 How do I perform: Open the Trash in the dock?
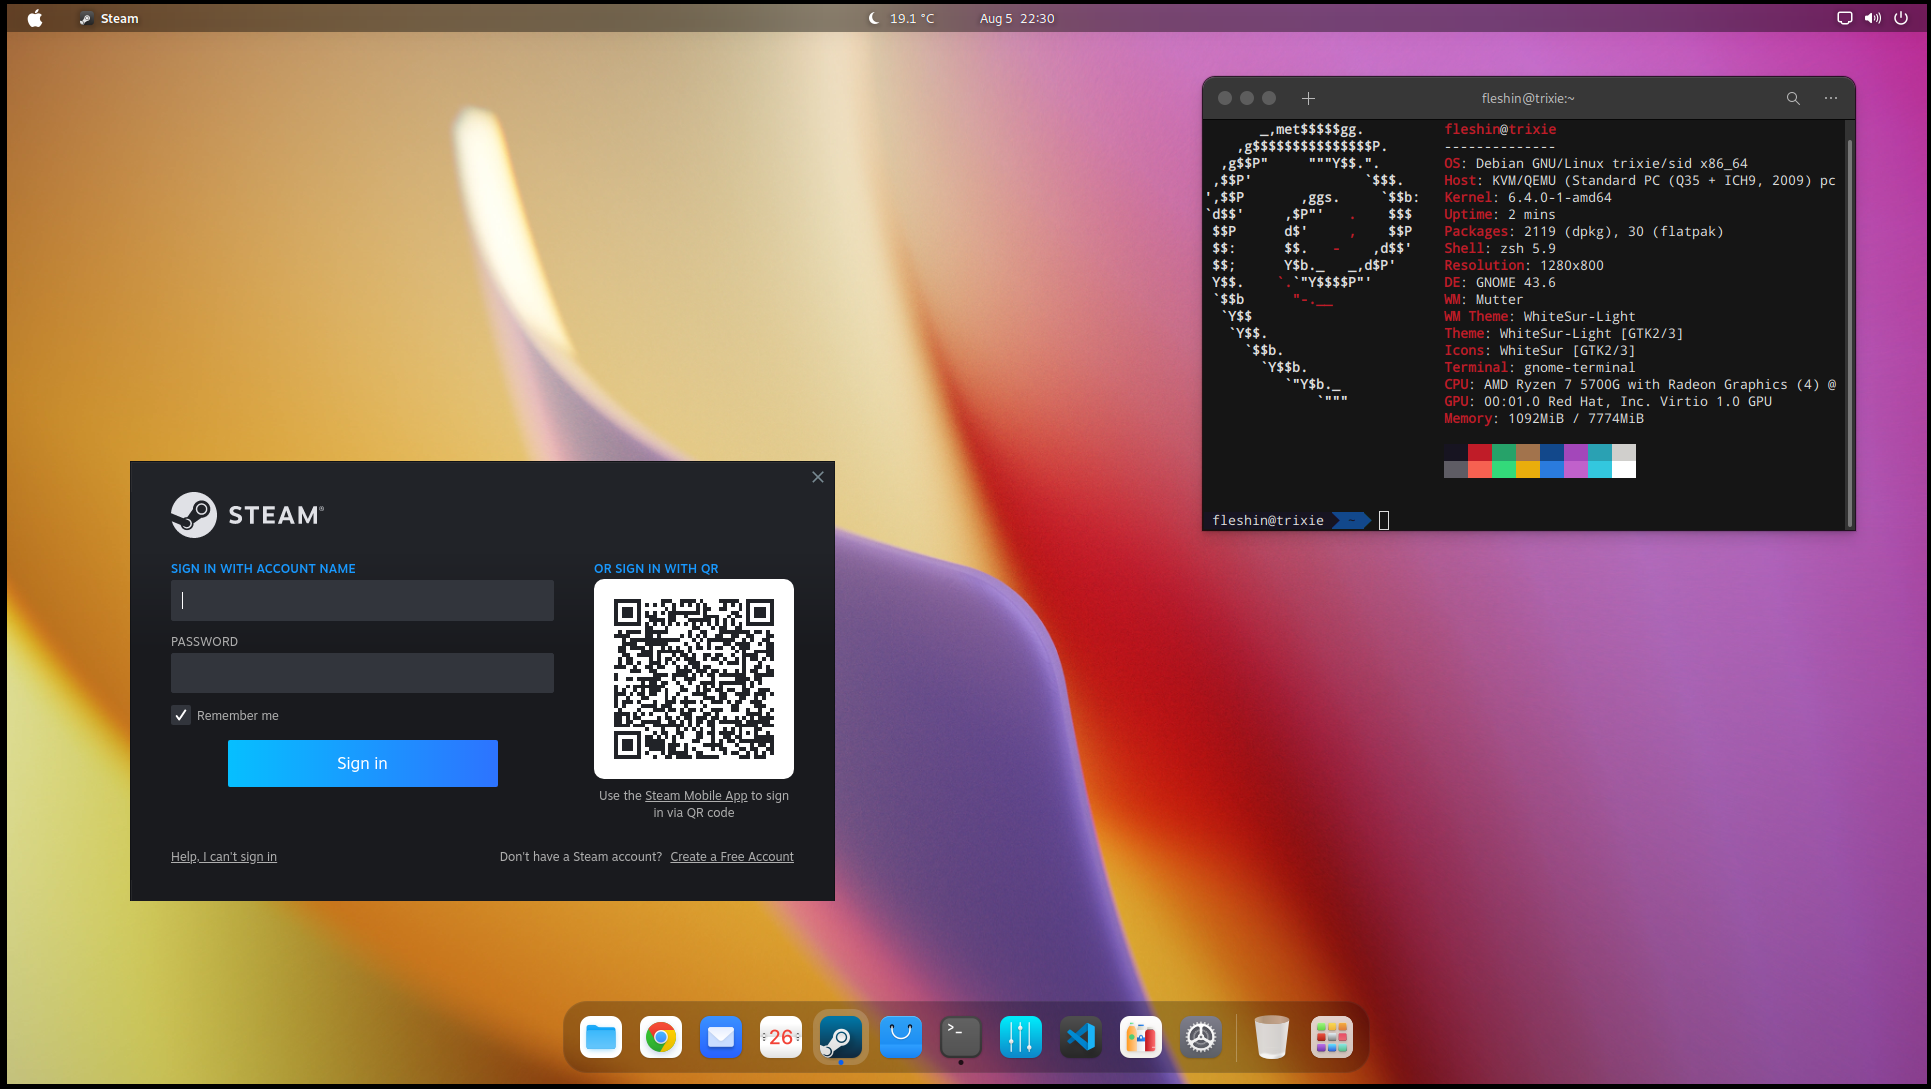1271,1037
